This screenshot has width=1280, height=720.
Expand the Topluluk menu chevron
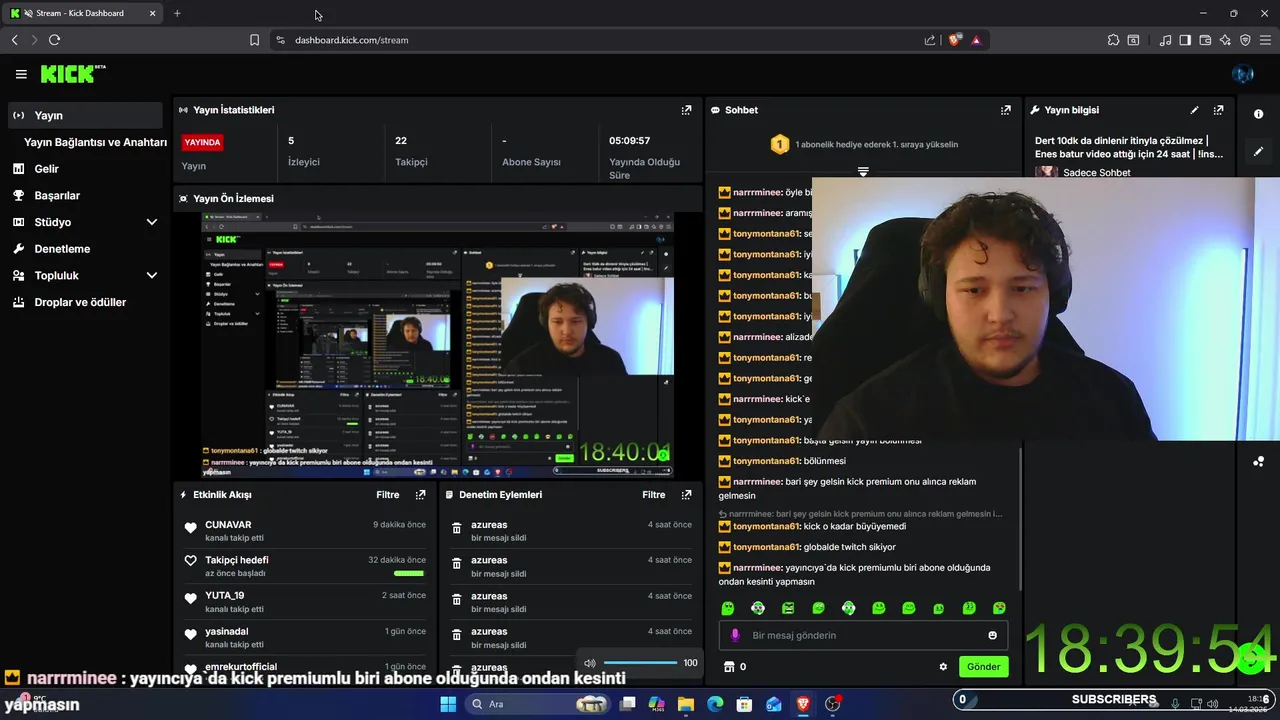coord(152,275)
